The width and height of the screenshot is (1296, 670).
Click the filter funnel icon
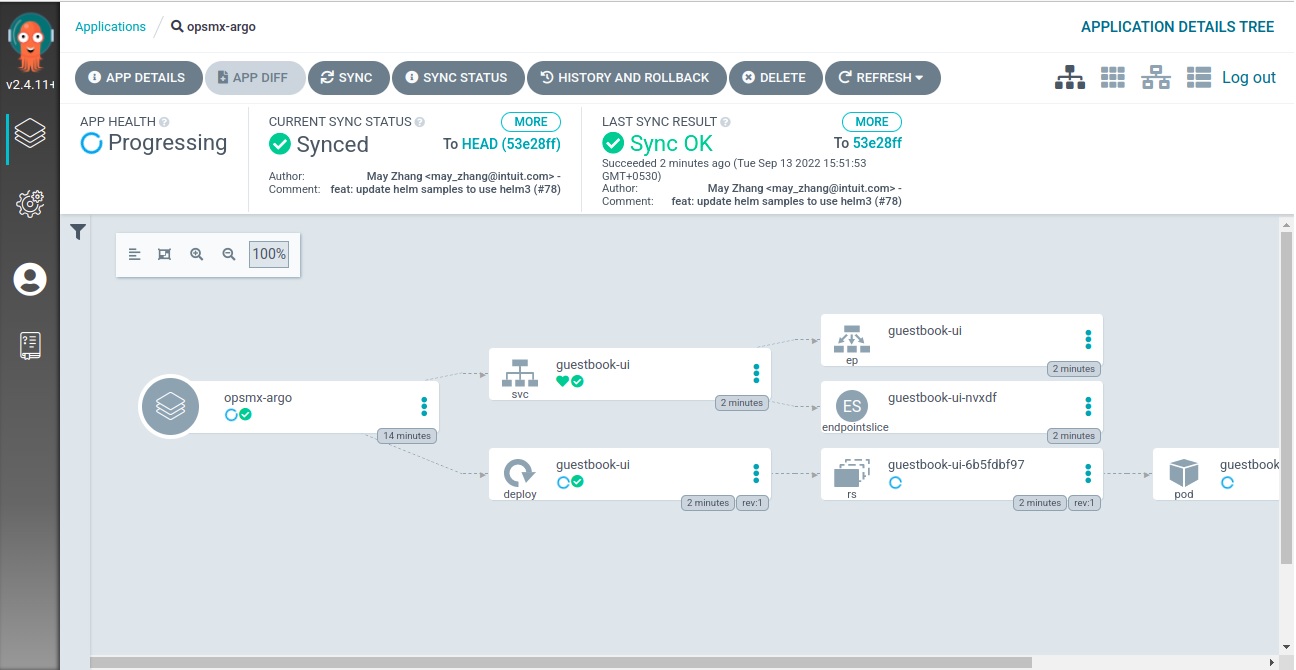78,232
